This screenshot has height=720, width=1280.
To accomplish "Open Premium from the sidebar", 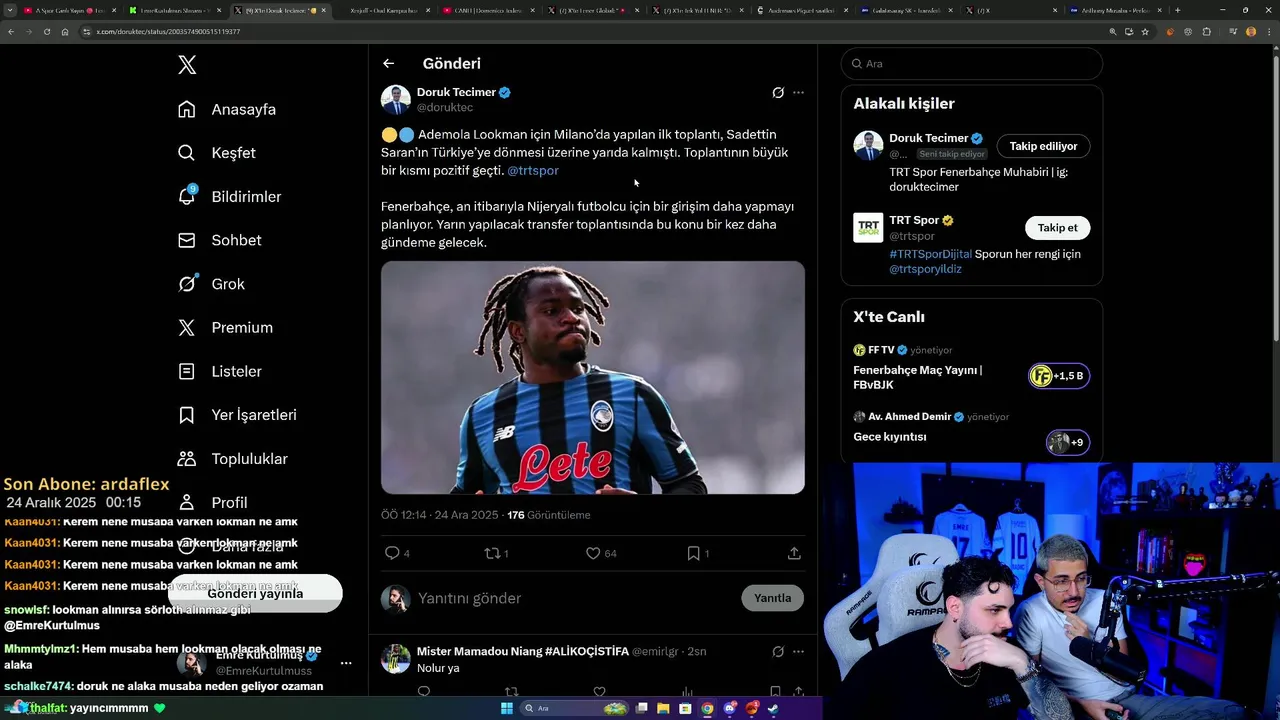I will [225, 328].
